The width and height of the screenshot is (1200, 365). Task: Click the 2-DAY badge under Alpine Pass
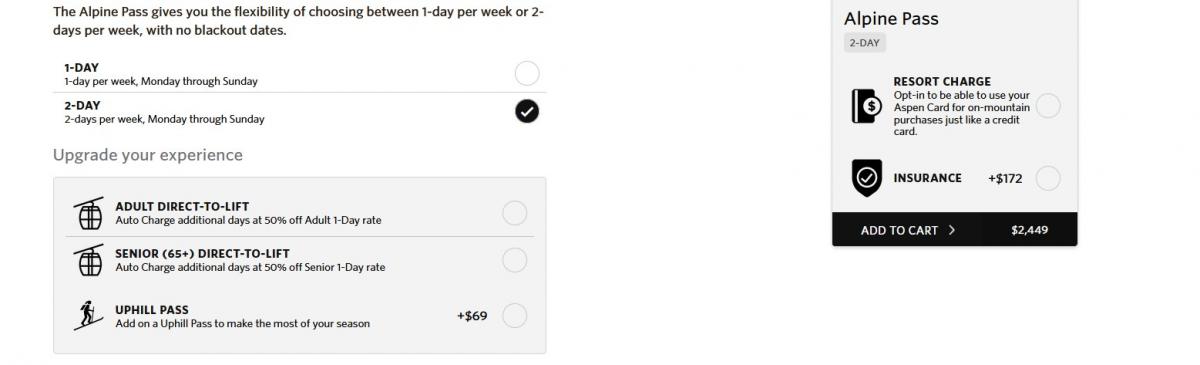[x=865, y=43]
